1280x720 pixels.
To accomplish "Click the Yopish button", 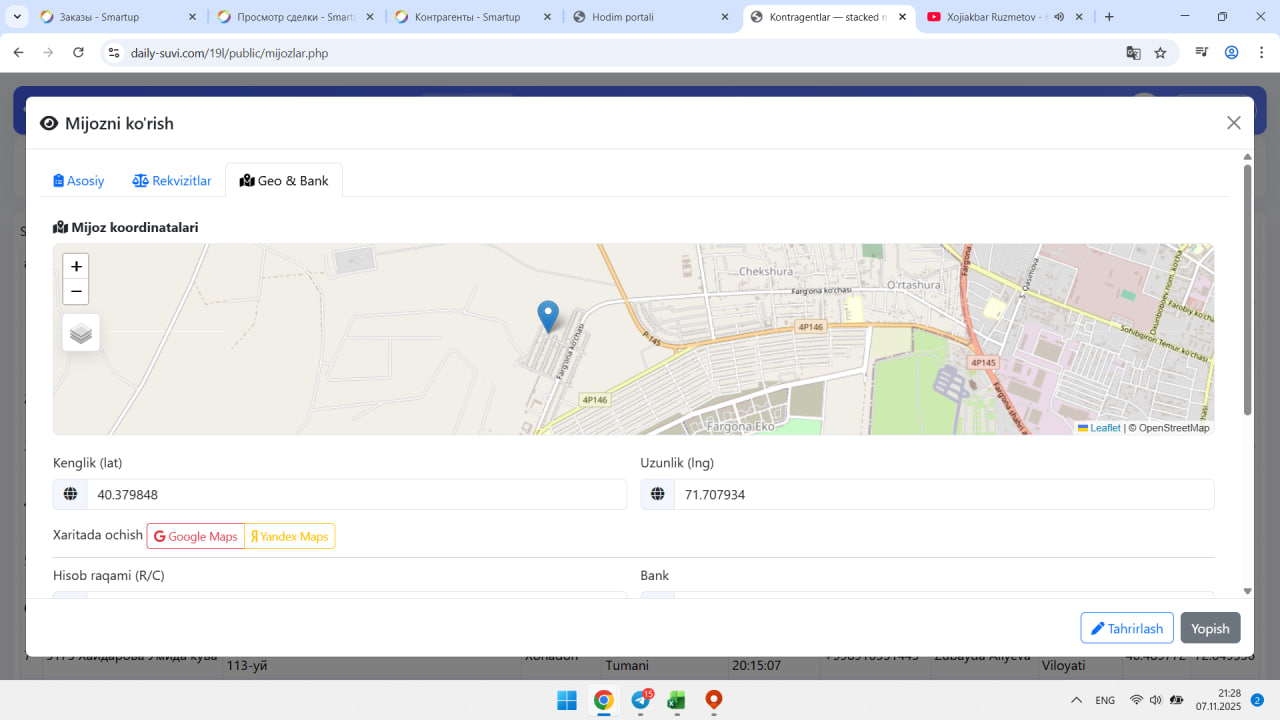I will click(1211, 628).
